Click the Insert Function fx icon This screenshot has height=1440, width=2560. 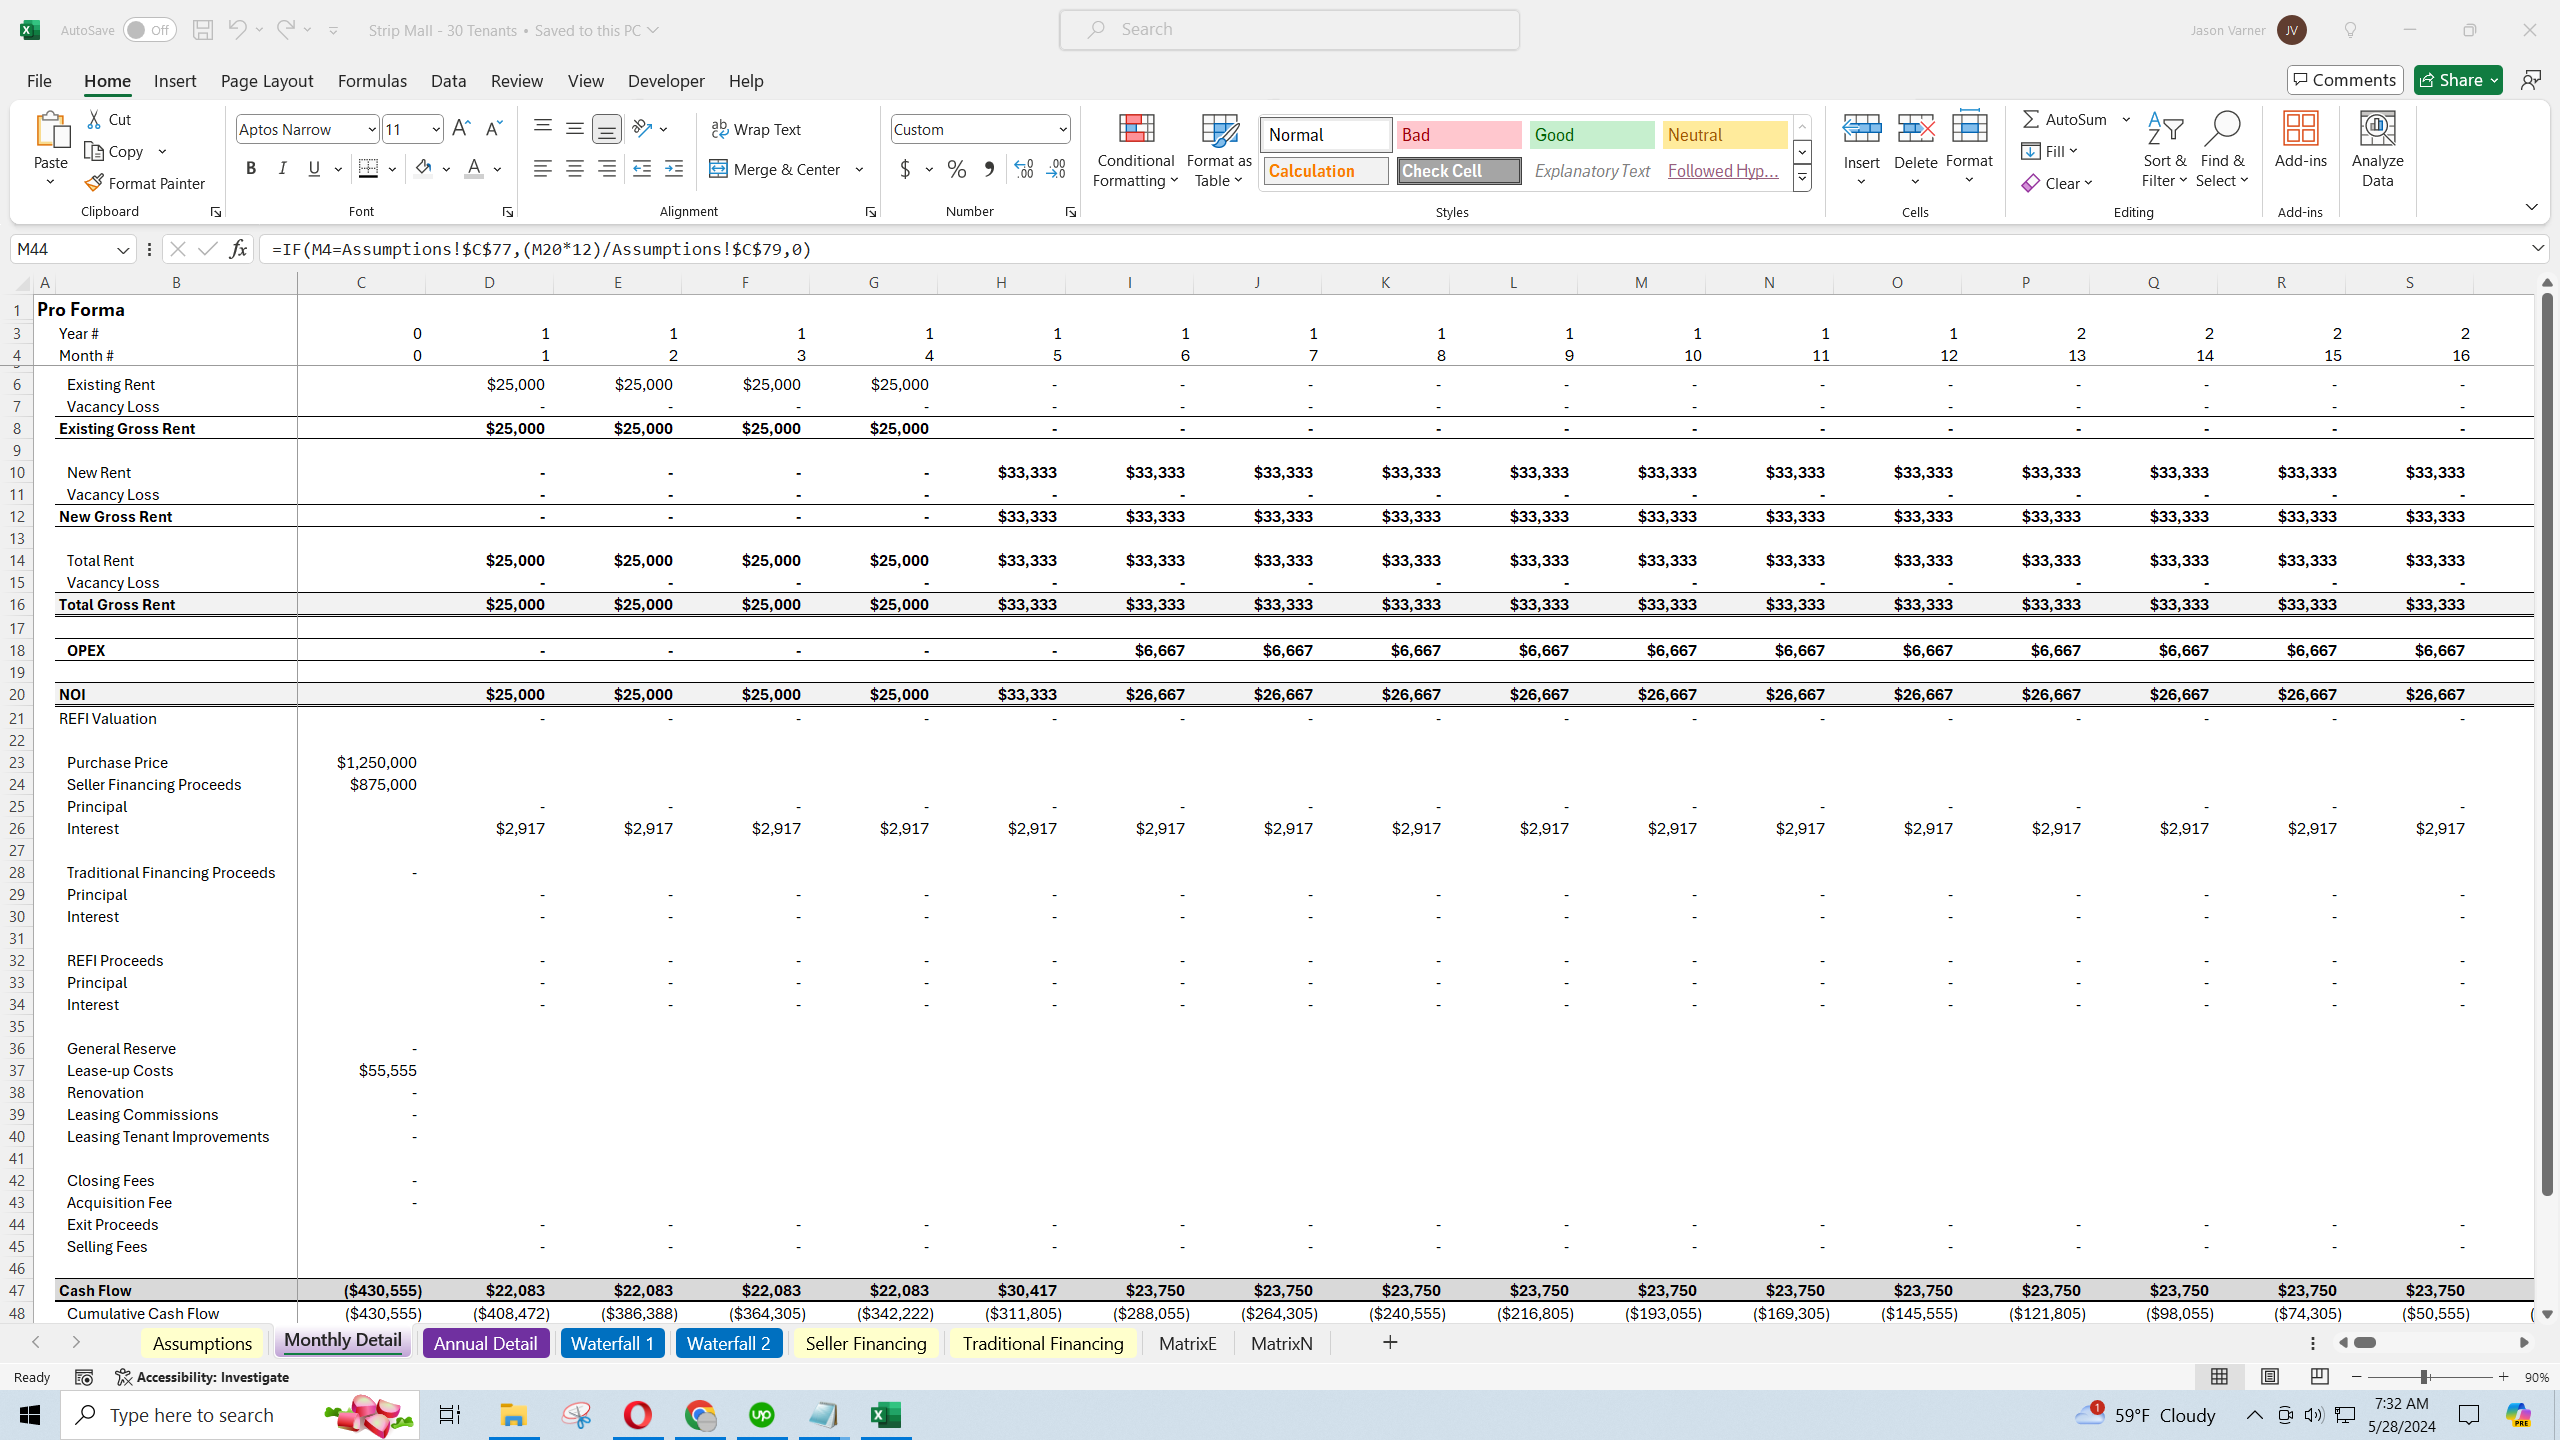238,249
